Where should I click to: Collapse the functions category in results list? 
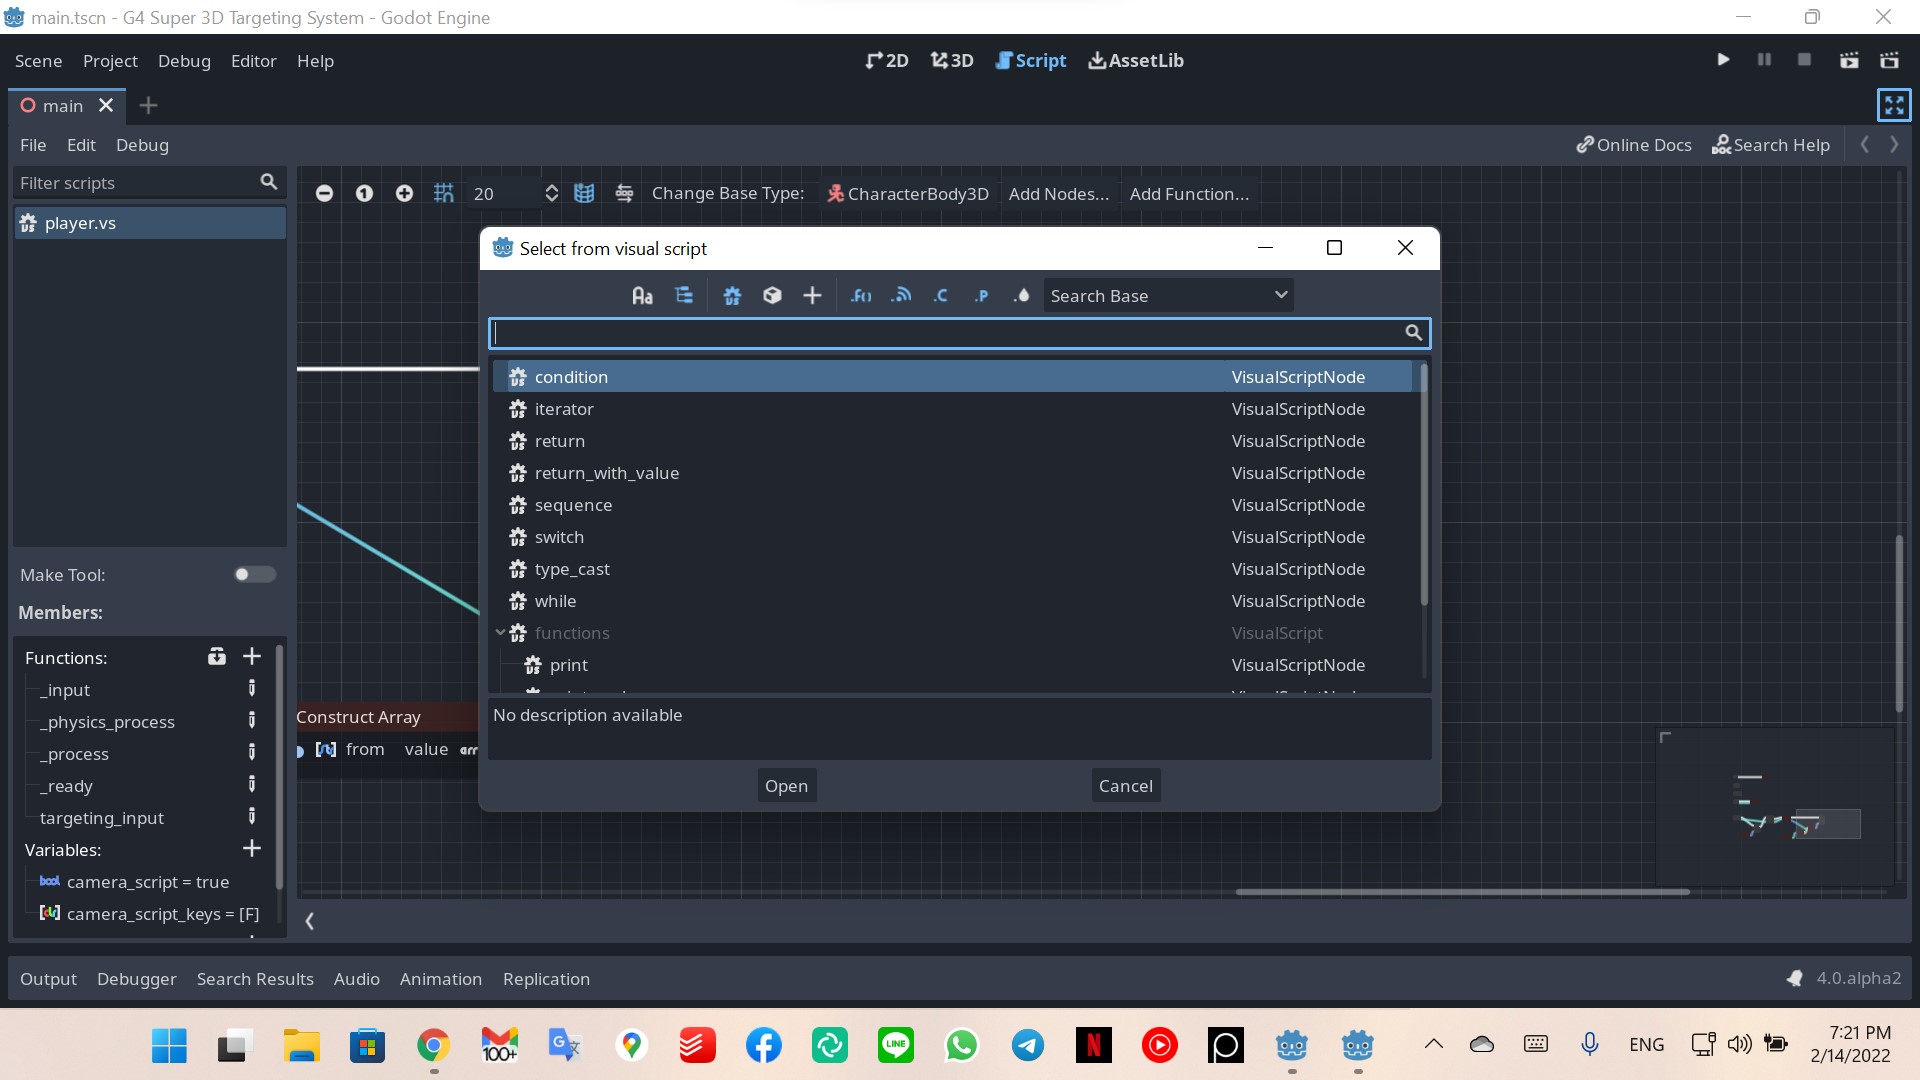coord(501,633)
